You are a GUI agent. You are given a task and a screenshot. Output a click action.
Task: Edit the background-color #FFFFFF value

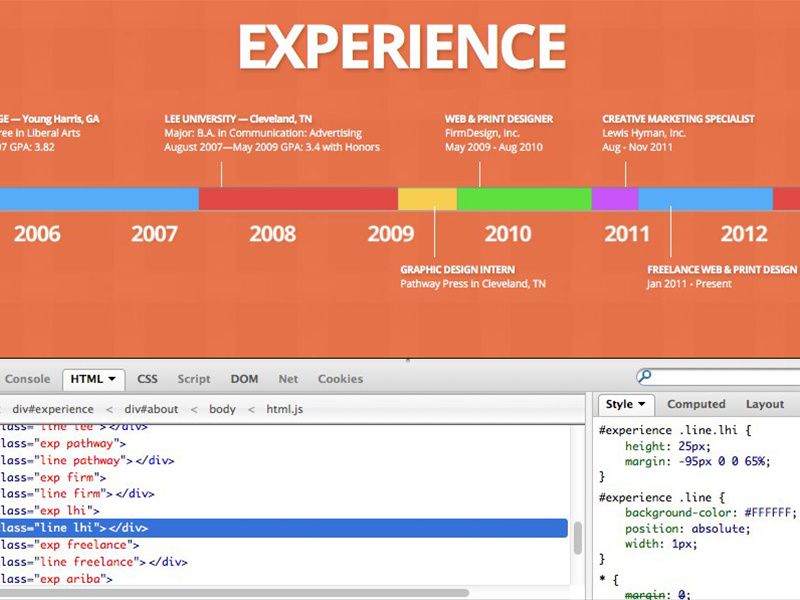[x=768, y=513]
